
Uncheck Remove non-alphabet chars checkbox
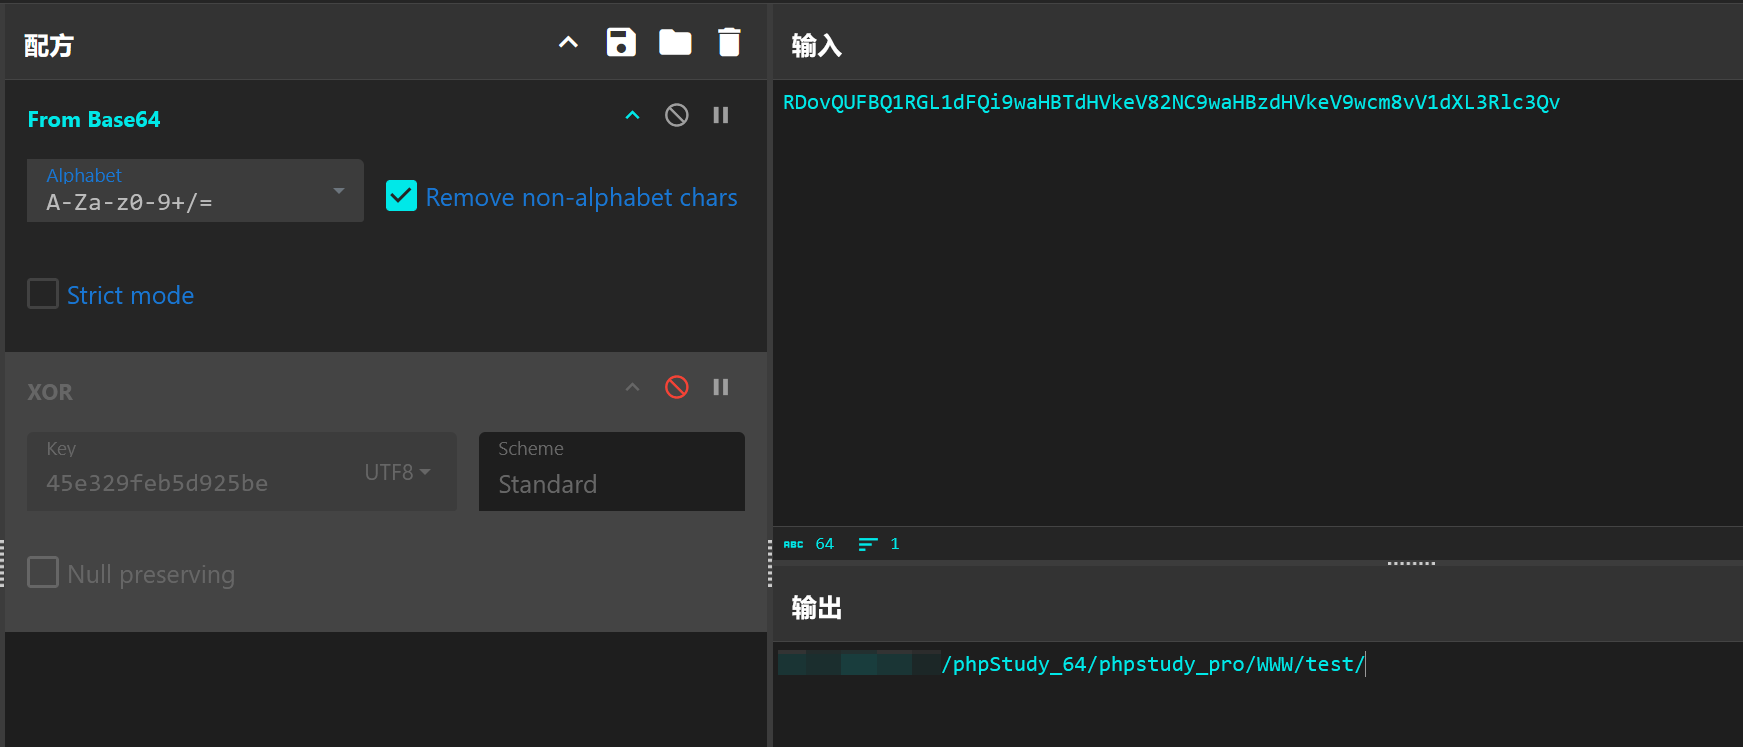coord(402,196)
